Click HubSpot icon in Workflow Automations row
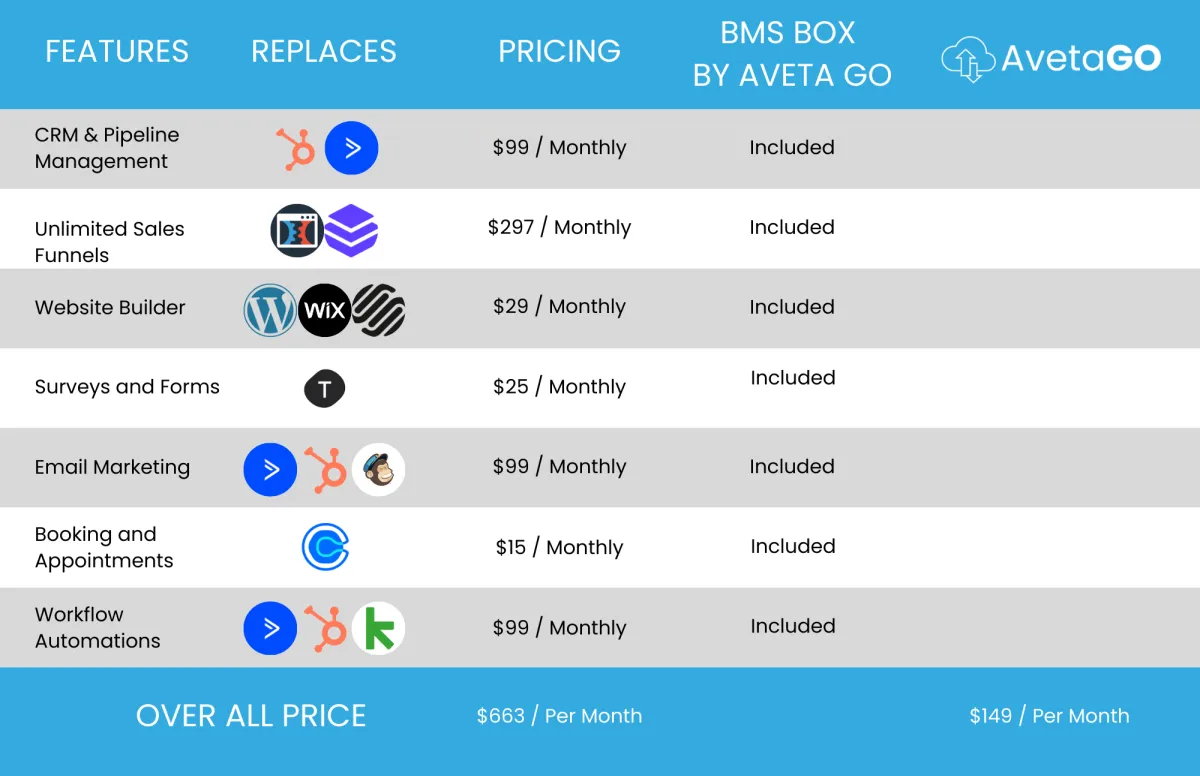The image size is (1200, 776). click(325, 629)
